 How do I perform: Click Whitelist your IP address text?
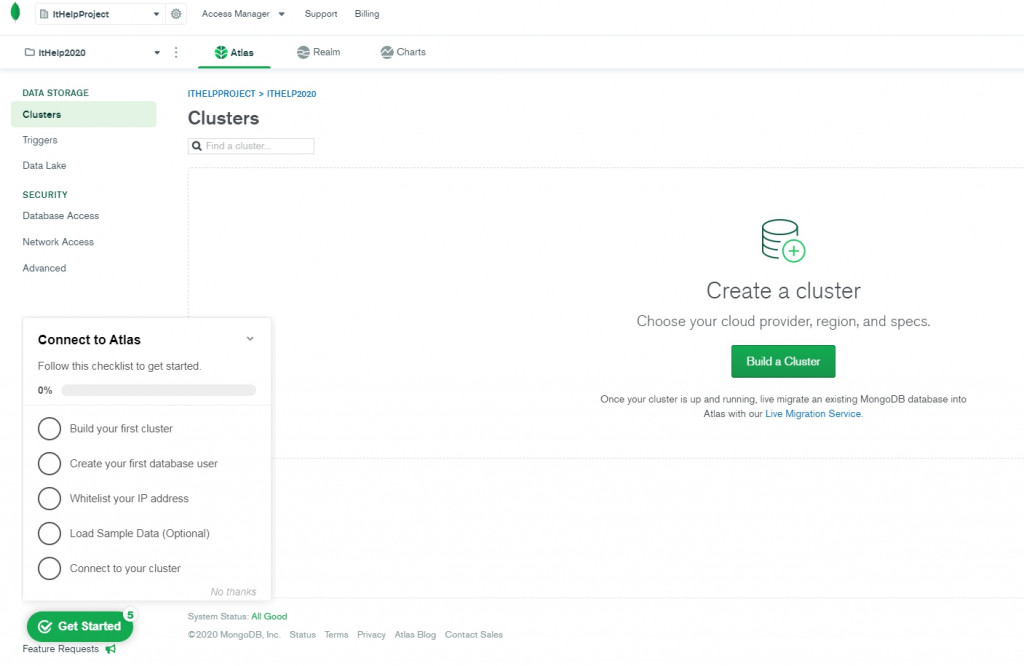pos(129,499)
